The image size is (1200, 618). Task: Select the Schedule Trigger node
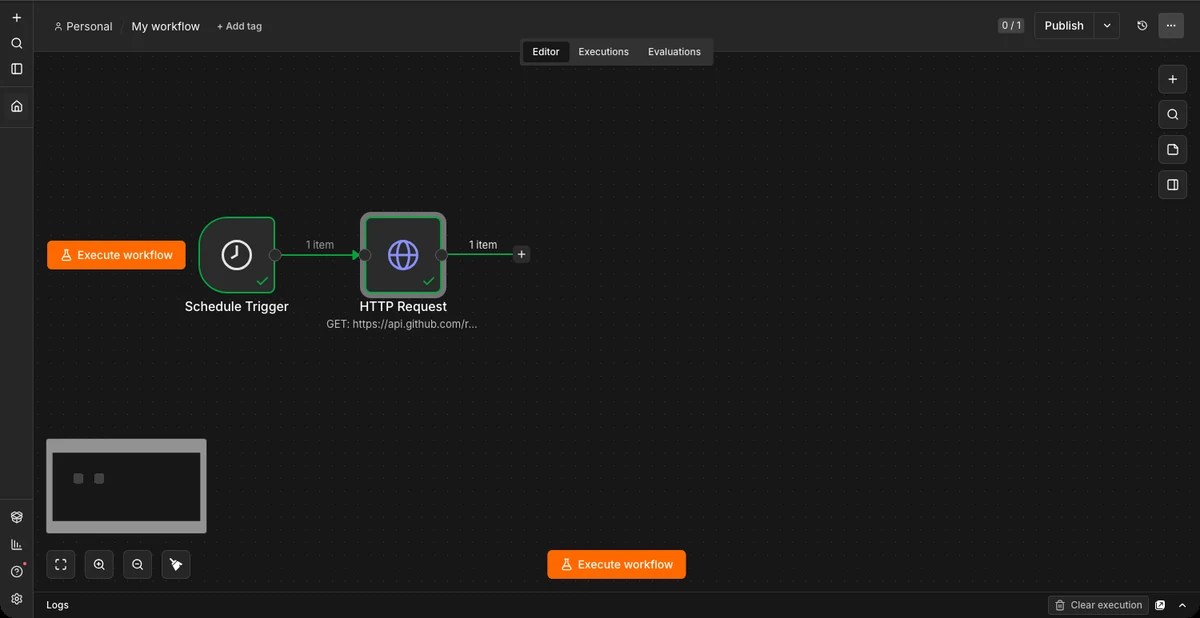pyautogui.click(x=237, y=255)
